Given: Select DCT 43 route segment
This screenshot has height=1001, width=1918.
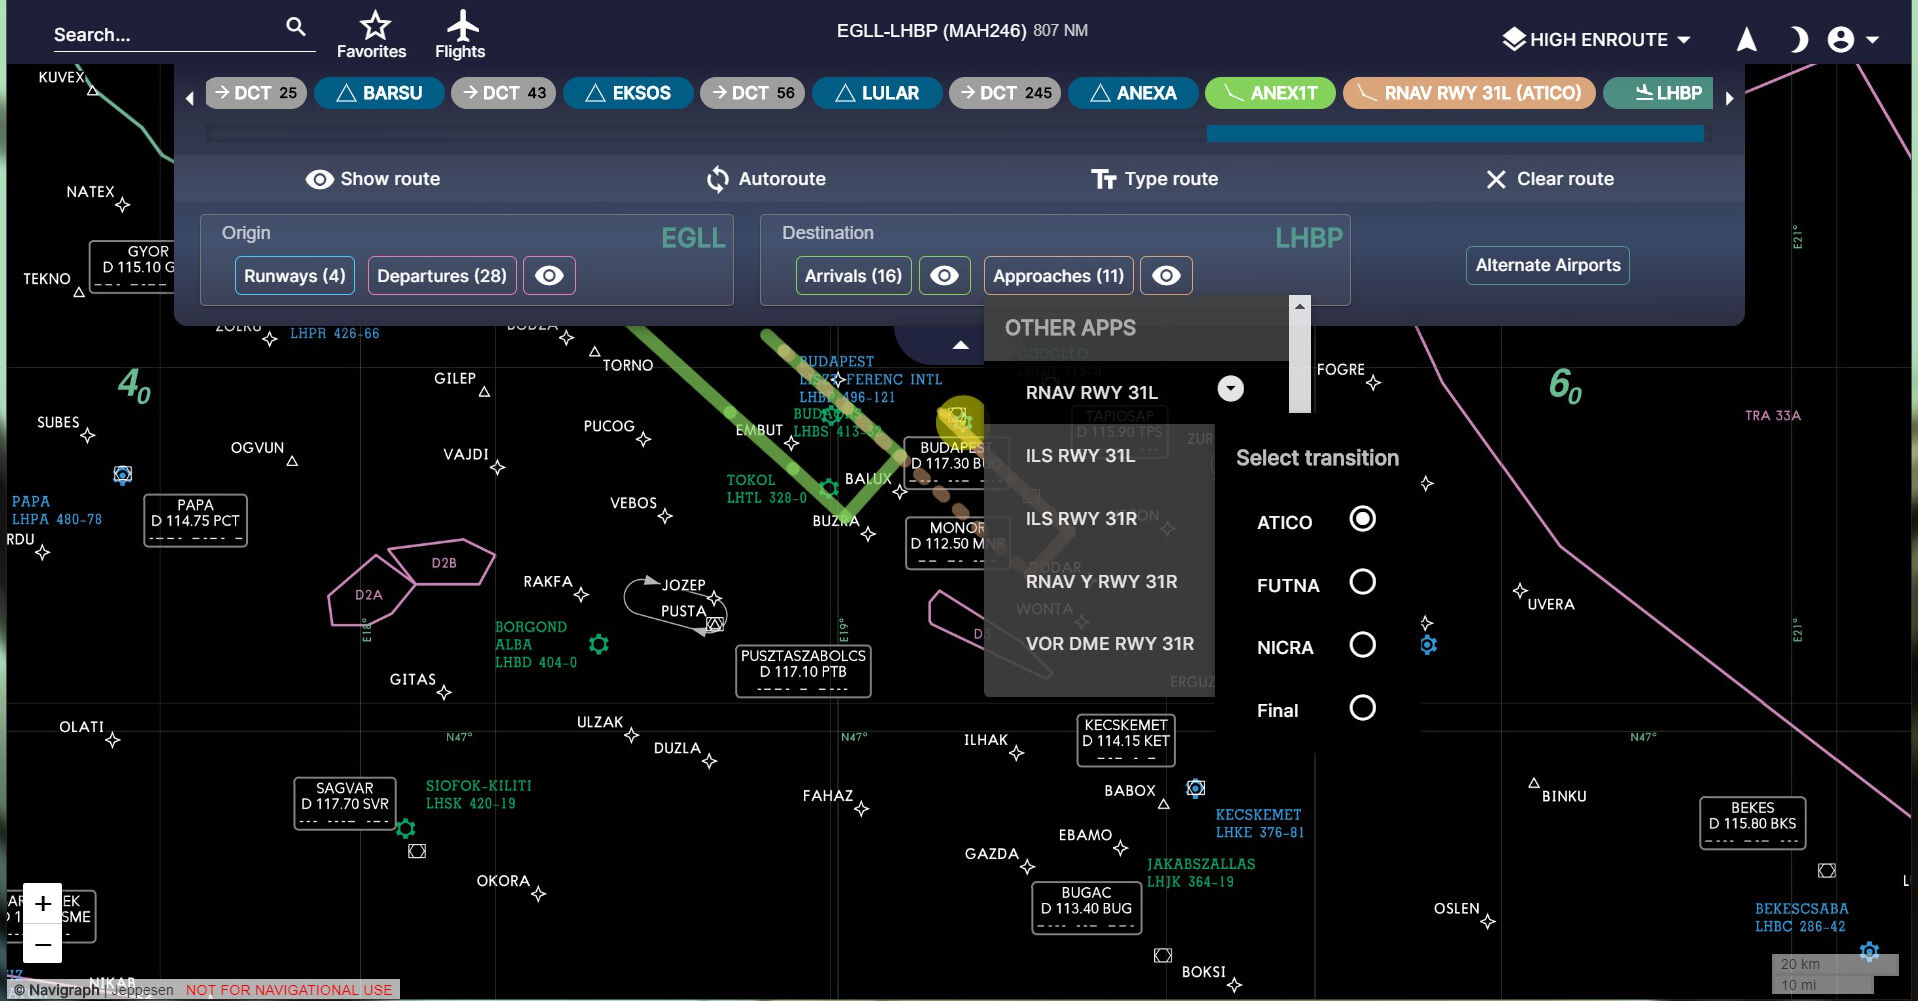Looking at the screenshot, I should pyautogui.click(x=503, y=93).
